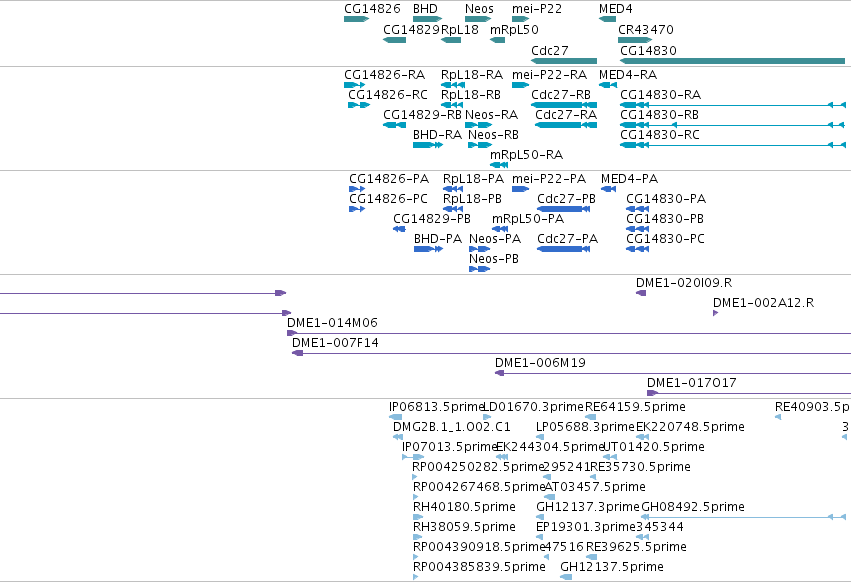Click the CG14830-RA transcript

click(x=733, y=105)
